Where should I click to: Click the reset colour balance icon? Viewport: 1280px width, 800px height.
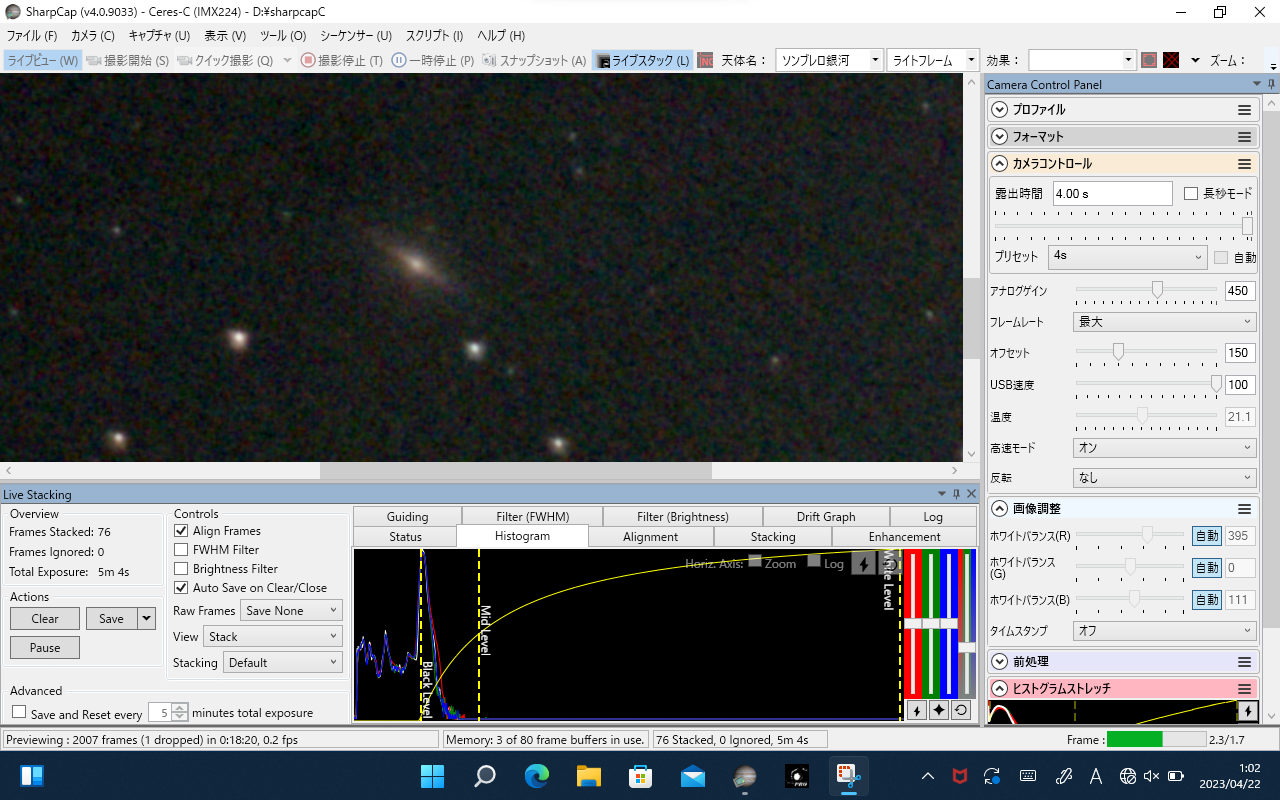960,710
